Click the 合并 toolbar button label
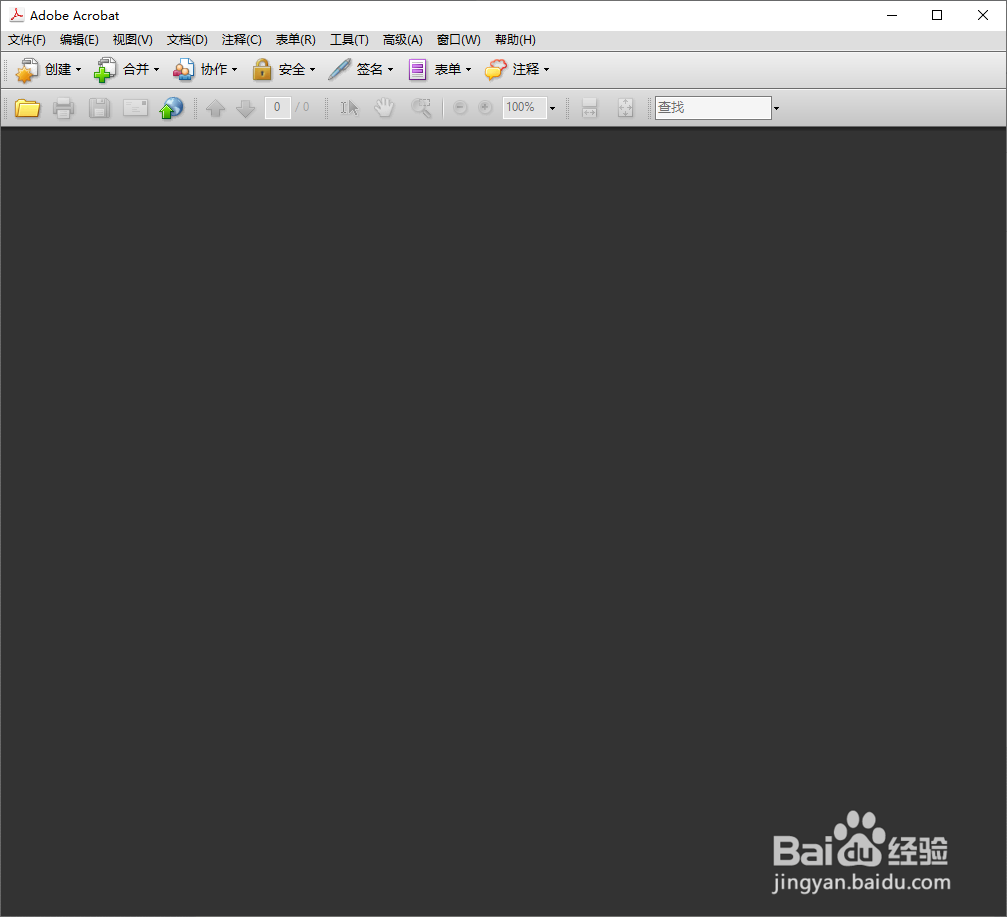This screenshot has width=1007, height=917. coord(136,69)
